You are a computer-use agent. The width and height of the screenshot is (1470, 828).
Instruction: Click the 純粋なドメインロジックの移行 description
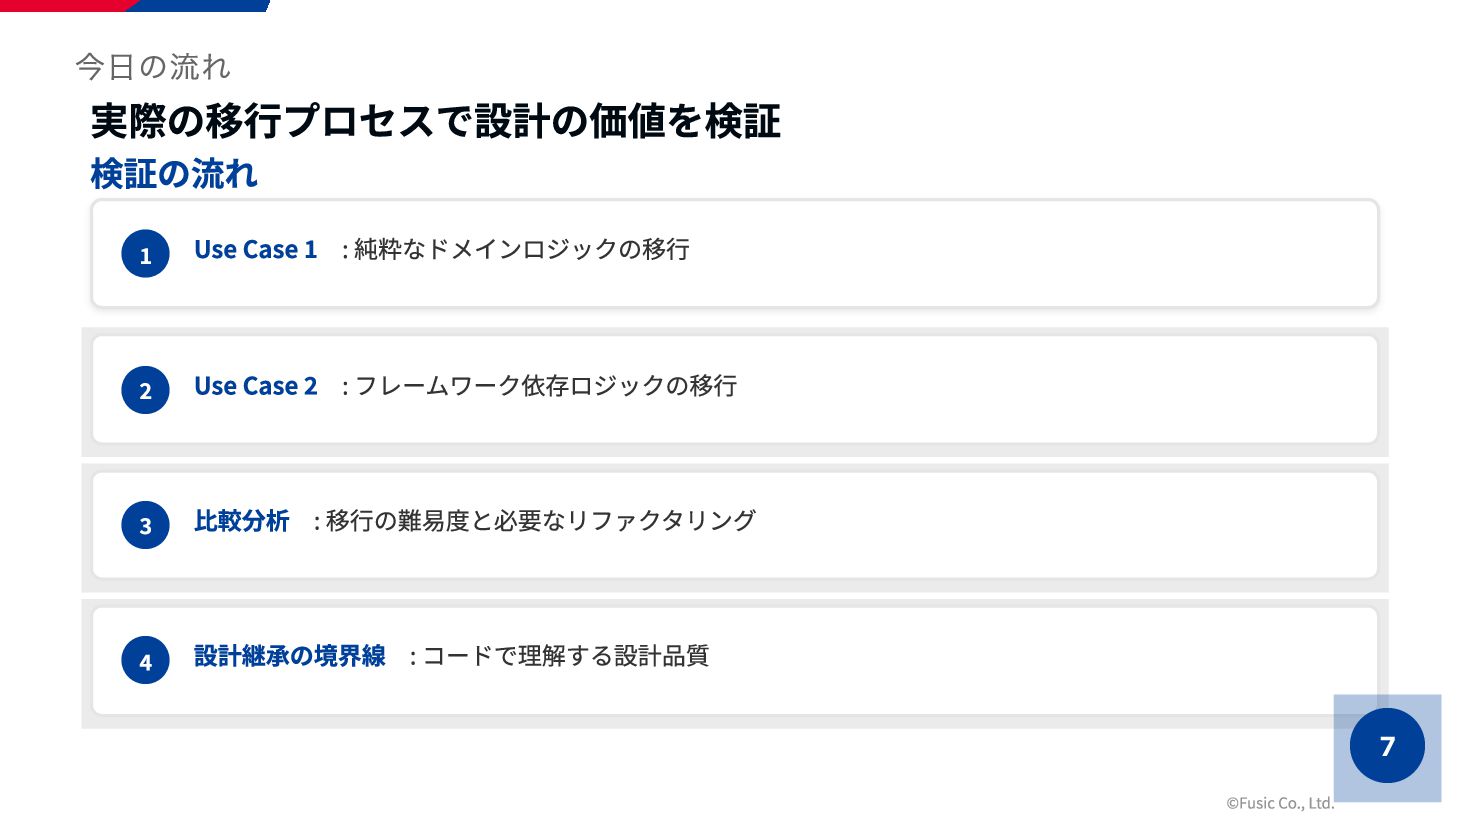(x=522, y=249)
